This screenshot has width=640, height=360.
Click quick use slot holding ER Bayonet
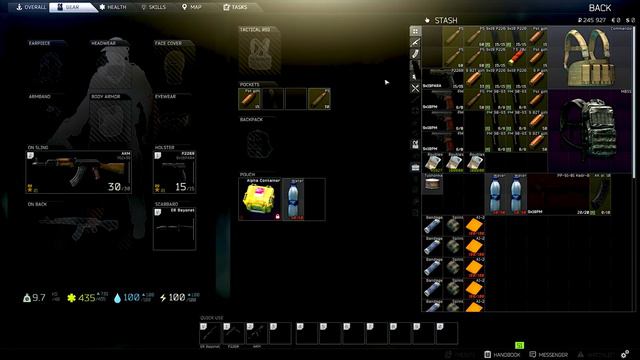[x=210, y=333]
